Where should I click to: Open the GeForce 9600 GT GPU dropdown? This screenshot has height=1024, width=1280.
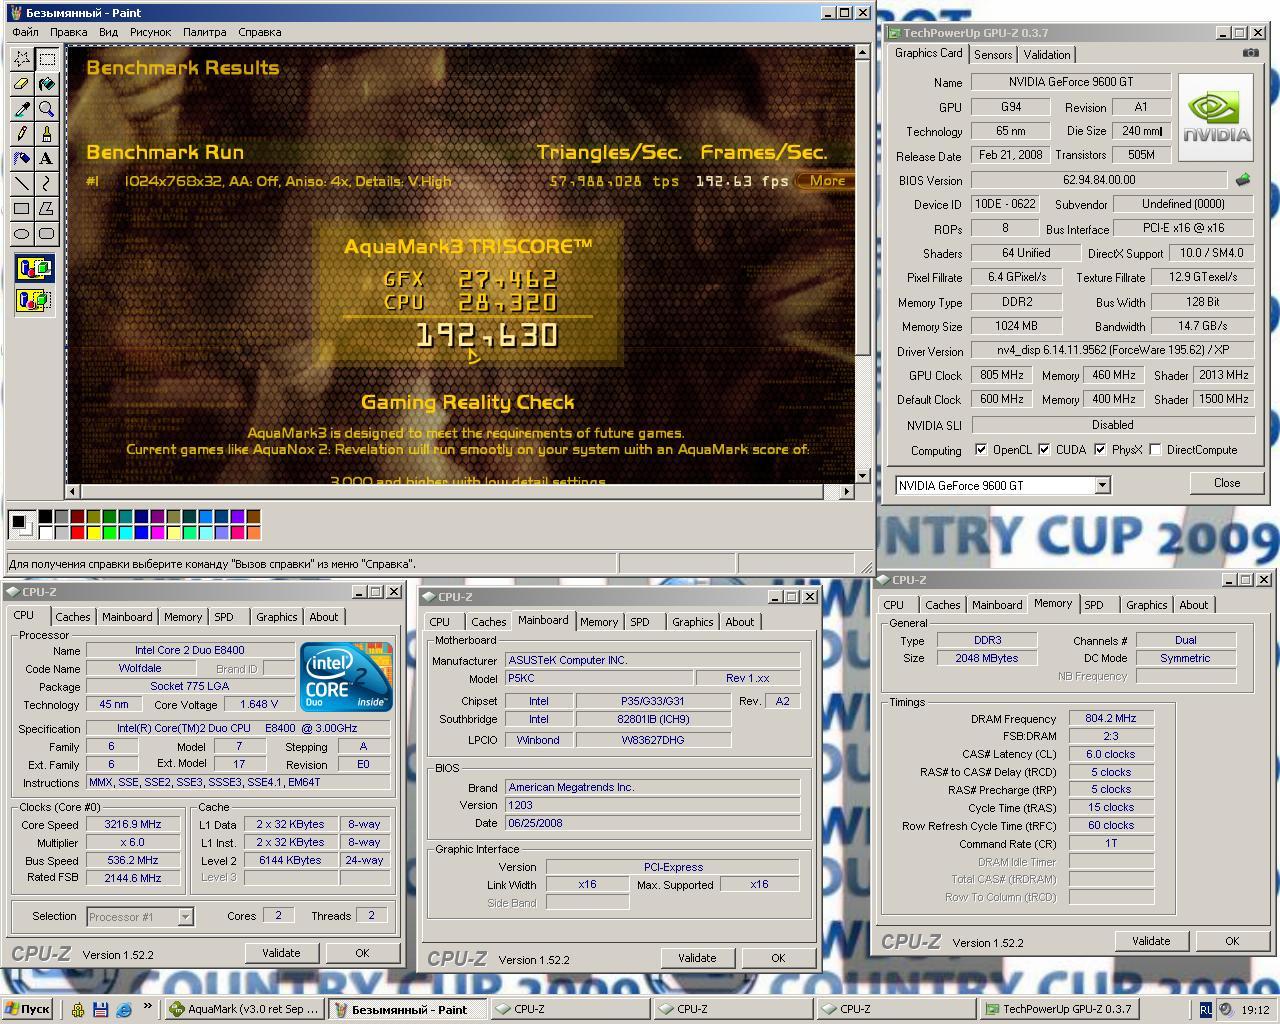(1102, 485)
